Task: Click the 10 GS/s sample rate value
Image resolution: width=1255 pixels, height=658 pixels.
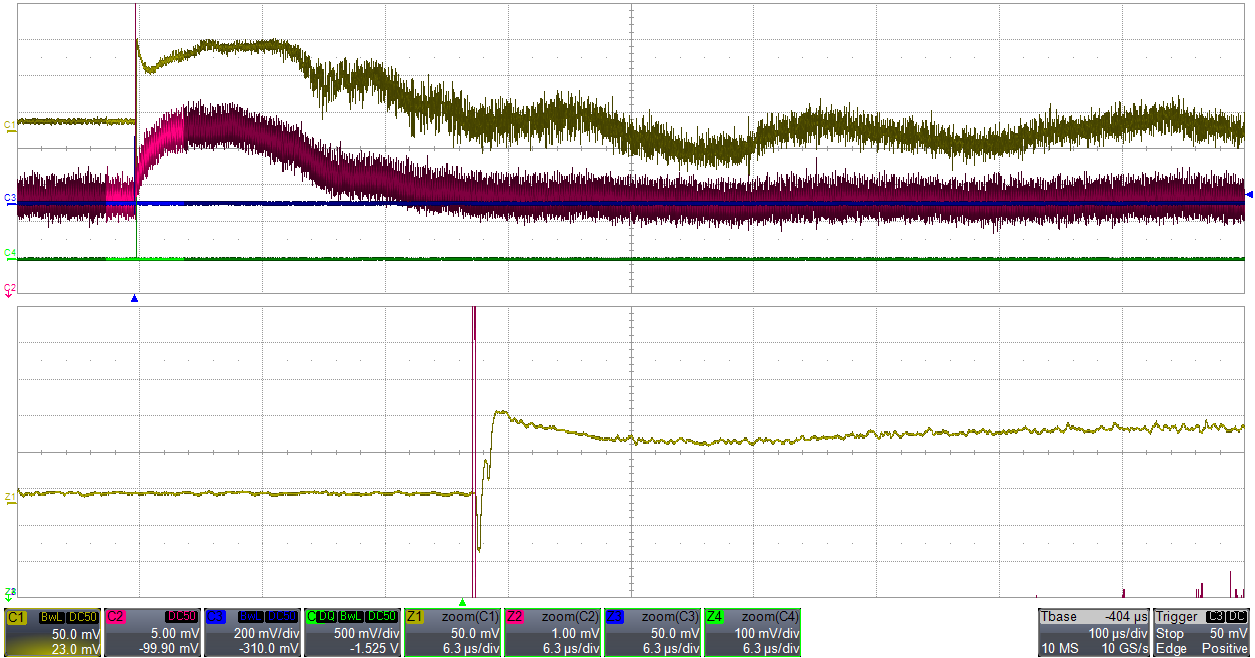Action: 1124,649
